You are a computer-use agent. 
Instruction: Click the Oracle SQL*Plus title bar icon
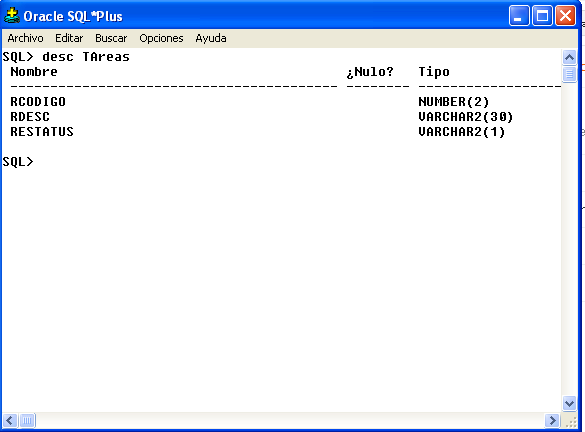coord(12,16)
